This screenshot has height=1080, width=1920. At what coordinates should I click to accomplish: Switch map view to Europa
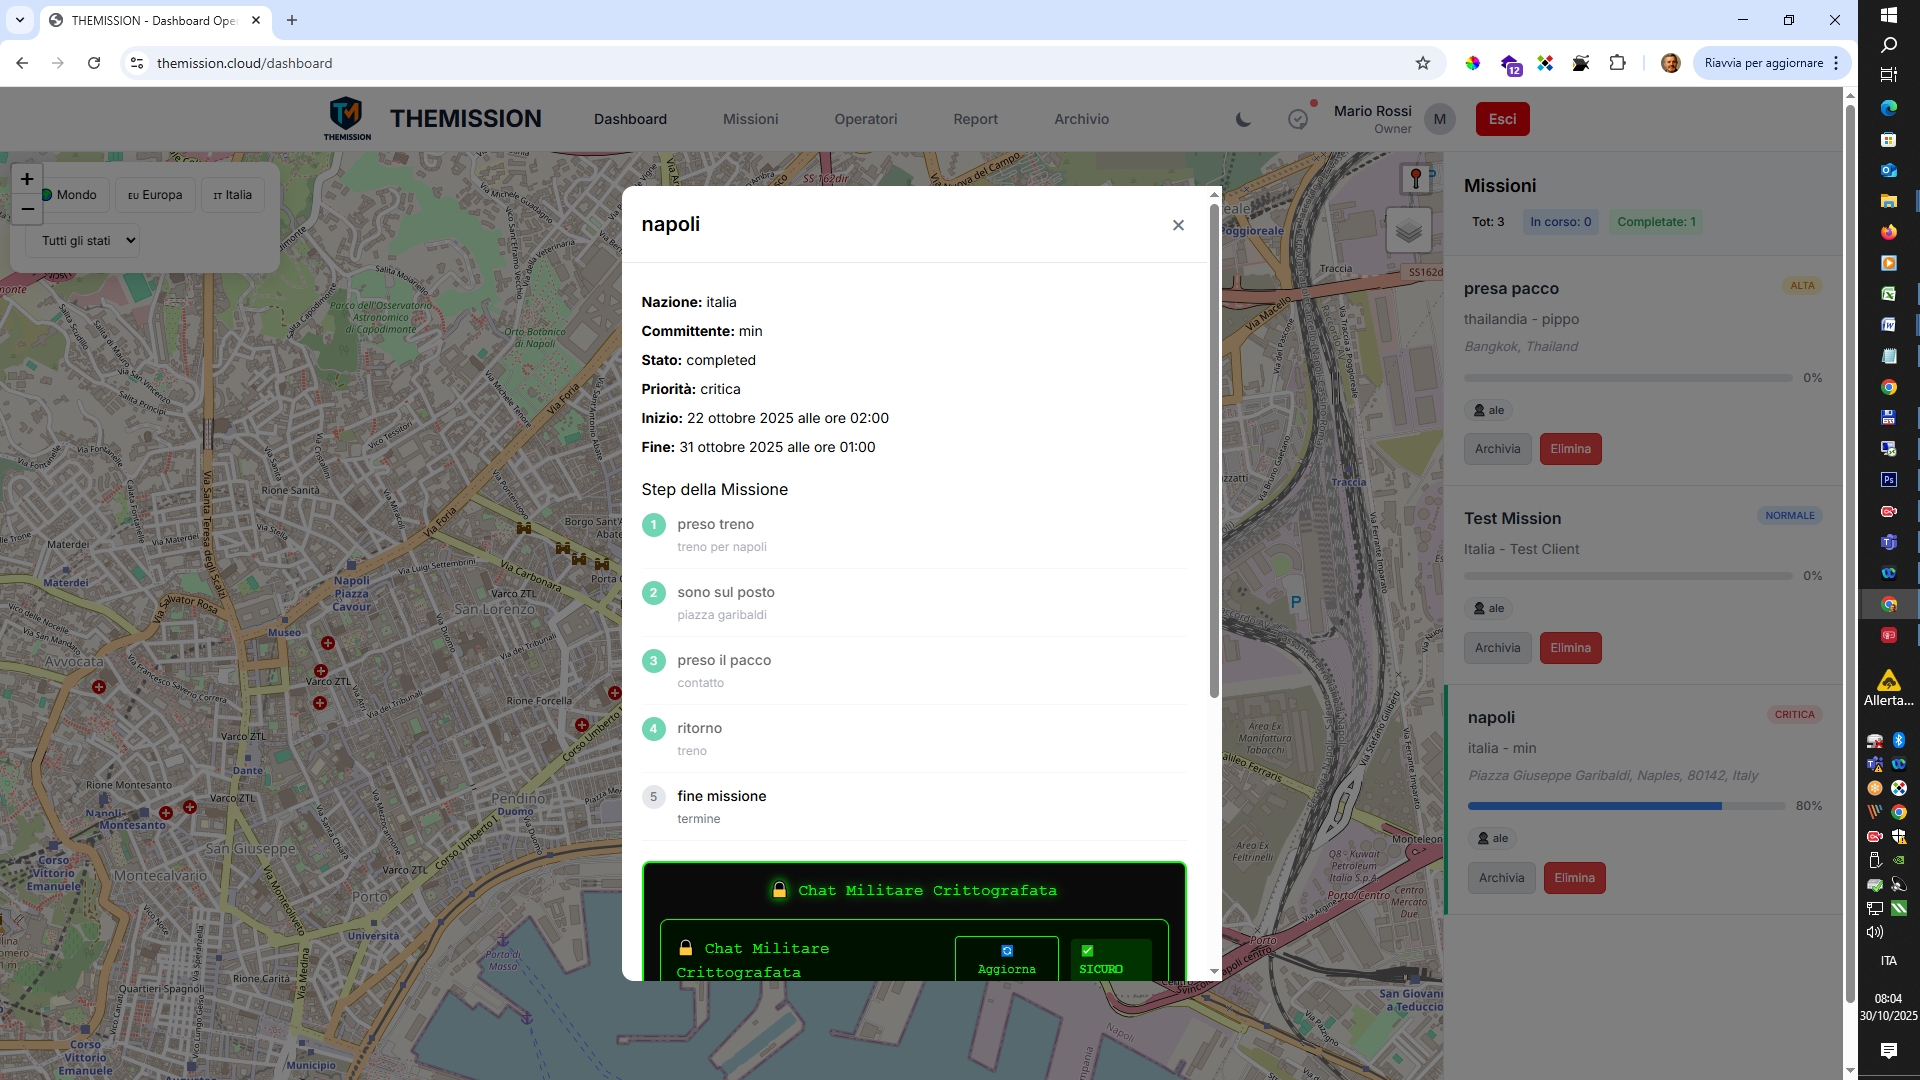pos(154,194)
